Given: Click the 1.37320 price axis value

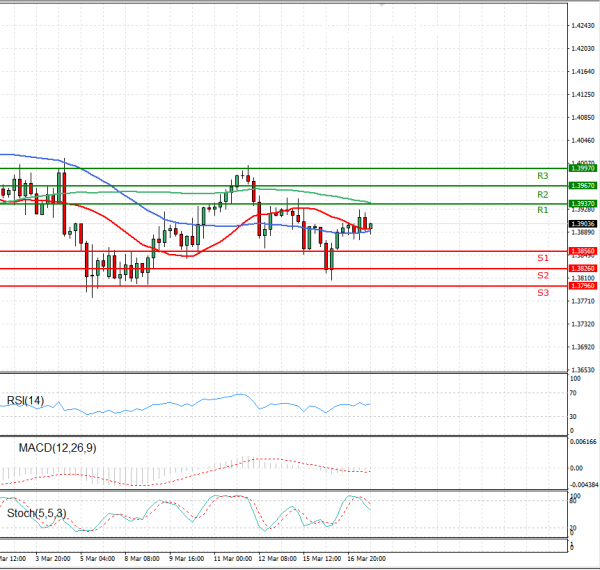Looking at the screenshot, I should click(583, 324).
